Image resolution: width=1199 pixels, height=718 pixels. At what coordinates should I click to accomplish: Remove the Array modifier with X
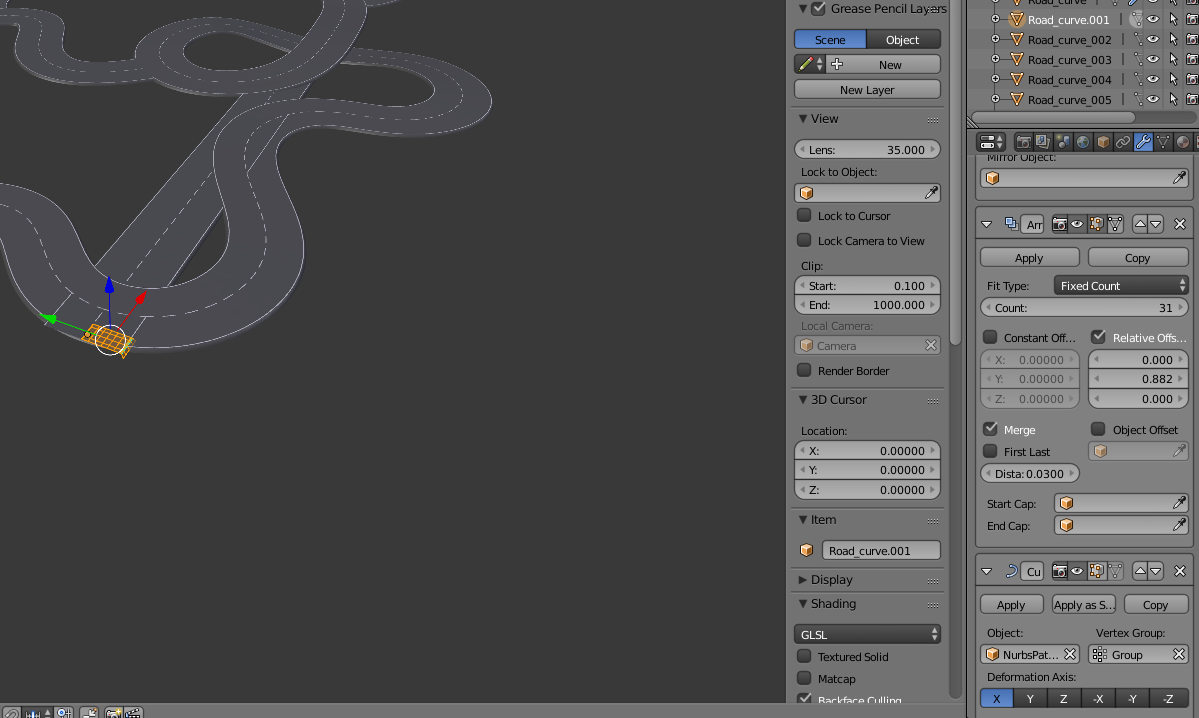pos(1180,224)
